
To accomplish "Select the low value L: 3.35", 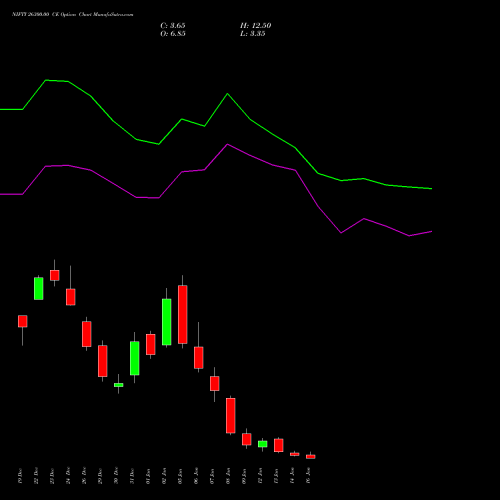I will tap(253, 34).
